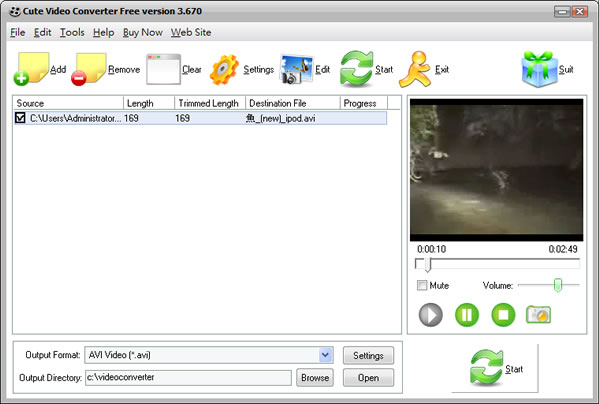Click the Add file sticky-note icon
Image resolution: width=600 pixels, height=404 pixels.
[31, 68]
